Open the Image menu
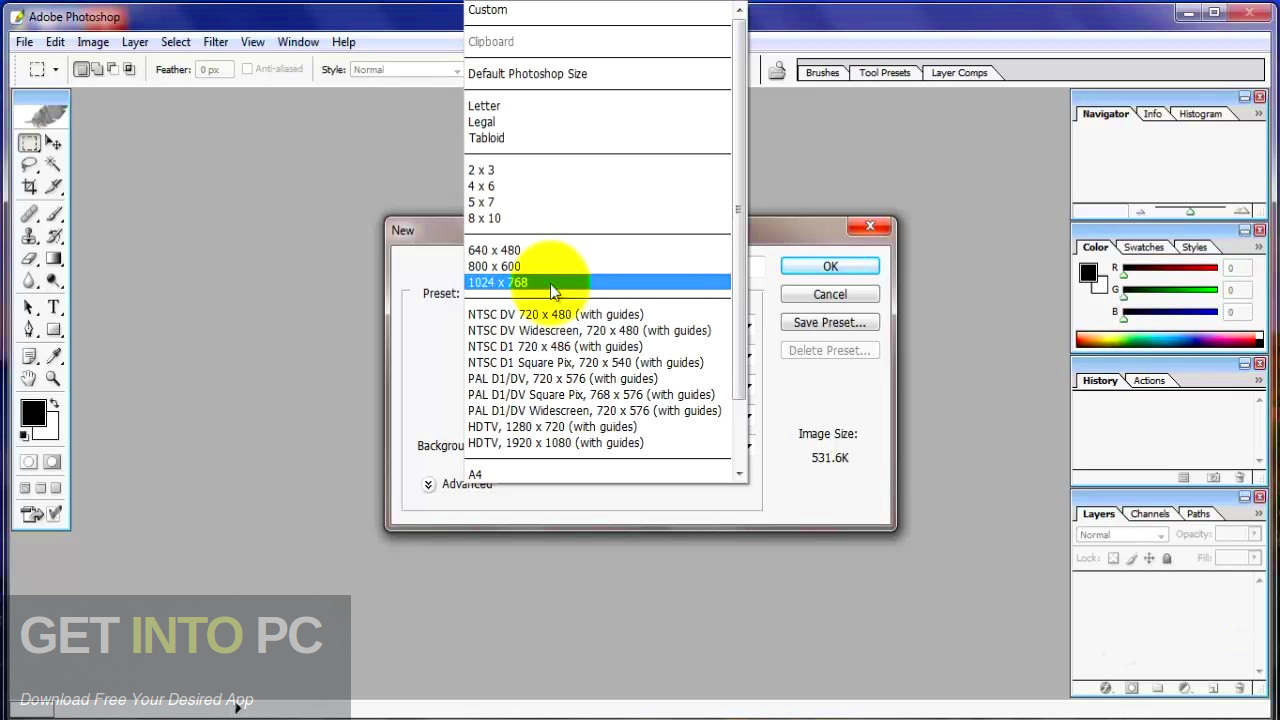 93,42
